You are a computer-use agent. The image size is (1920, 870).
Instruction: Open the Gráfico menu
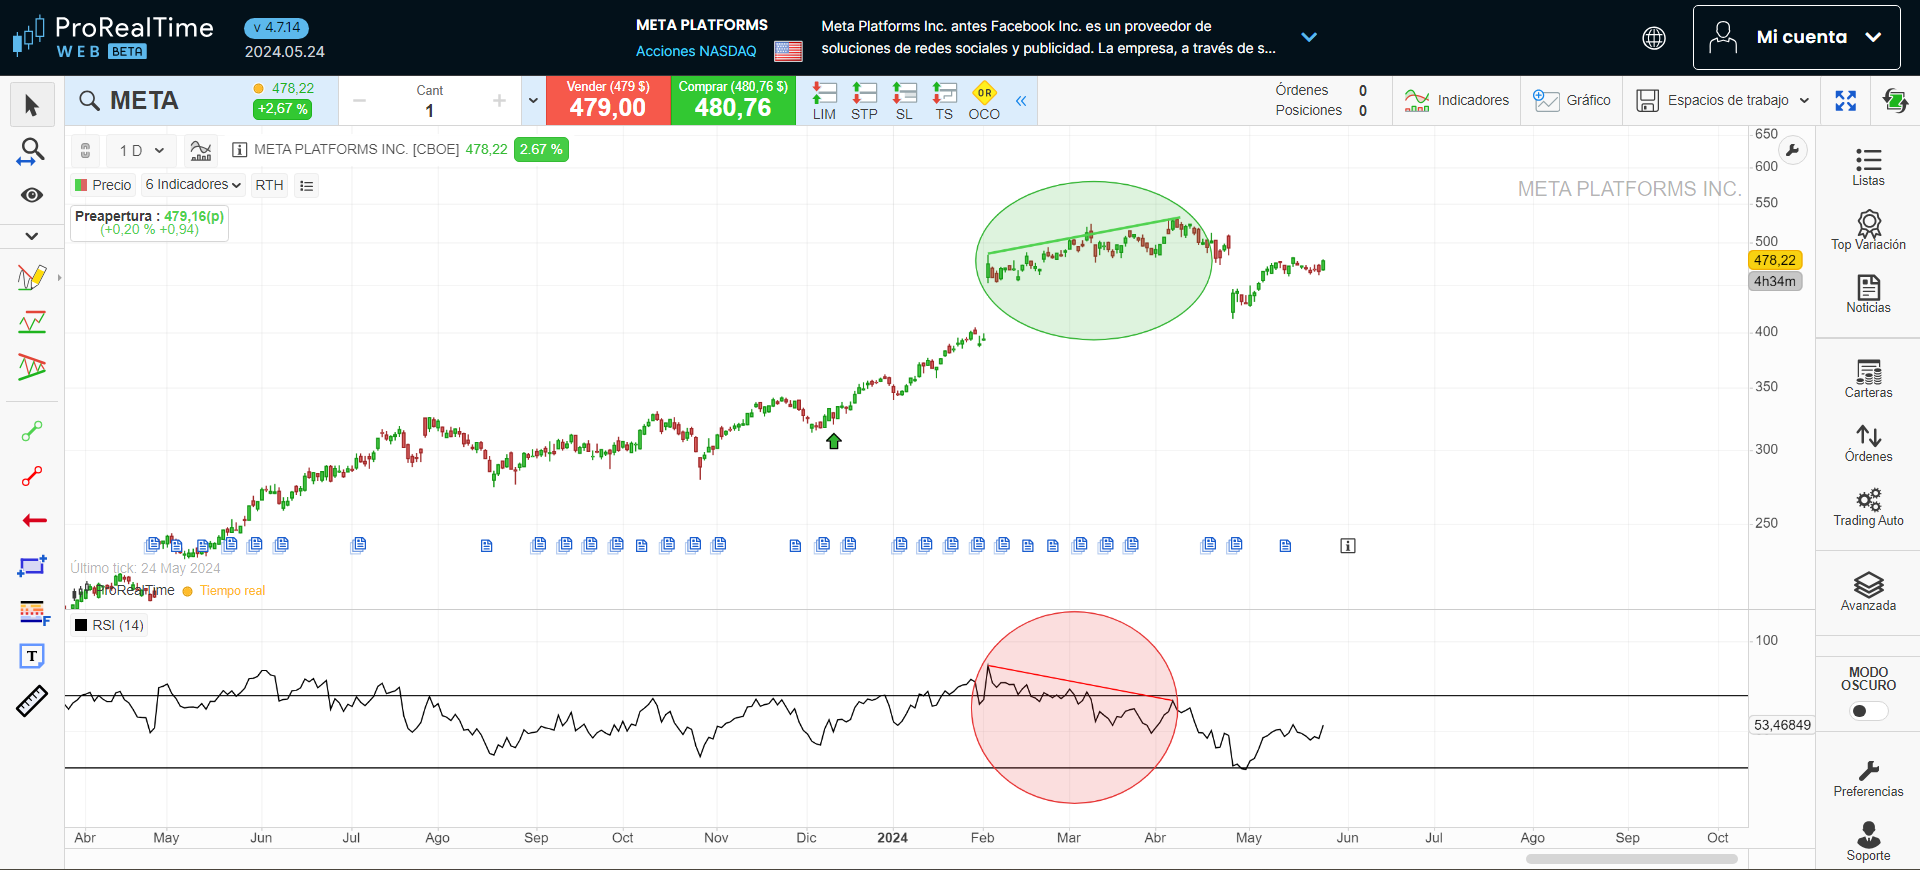[x=1572, y=101]
